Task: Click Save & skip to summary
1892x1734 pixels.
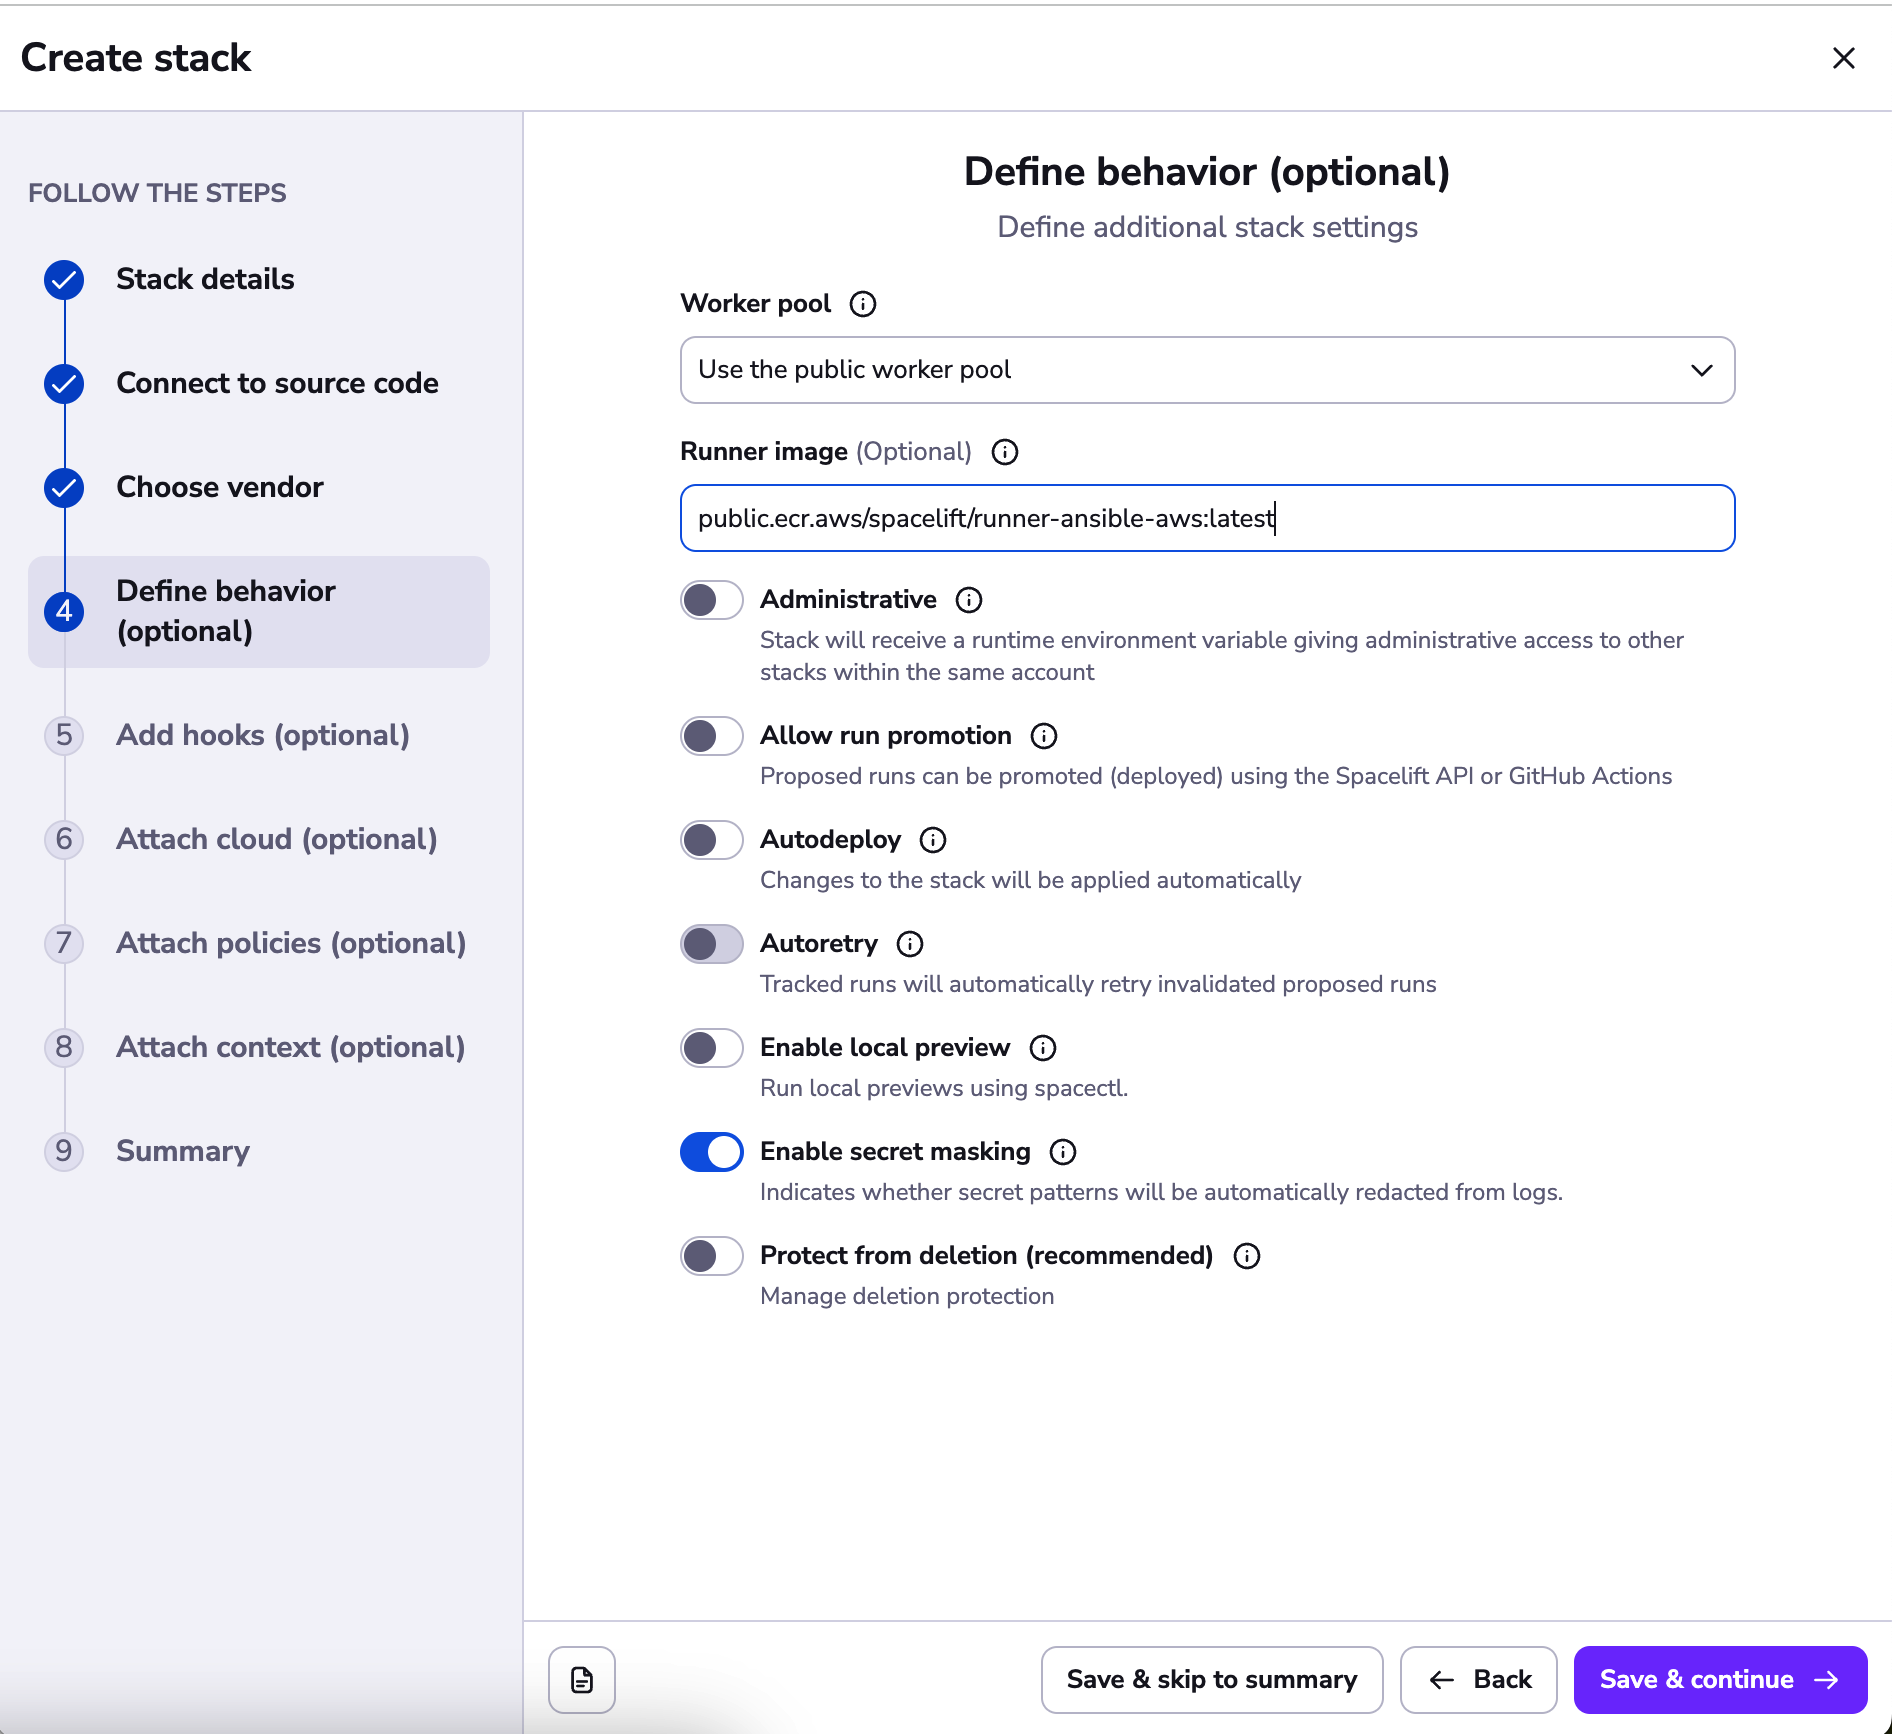Action: tap(1211, 1680)
